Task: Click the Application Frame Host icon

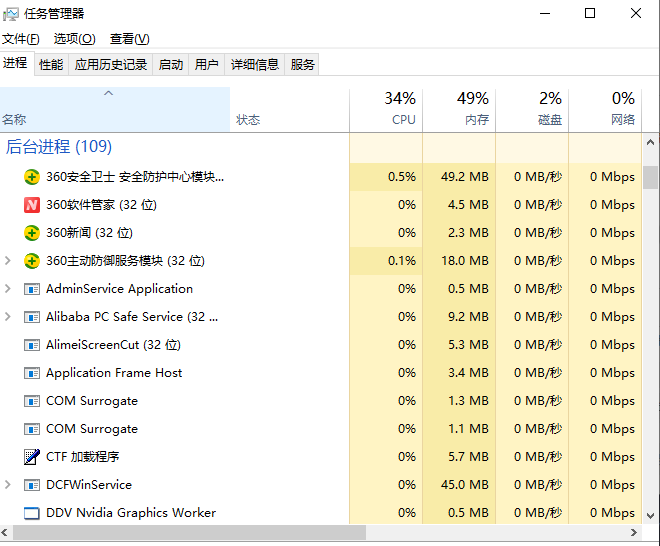Action: click(32, 373)
